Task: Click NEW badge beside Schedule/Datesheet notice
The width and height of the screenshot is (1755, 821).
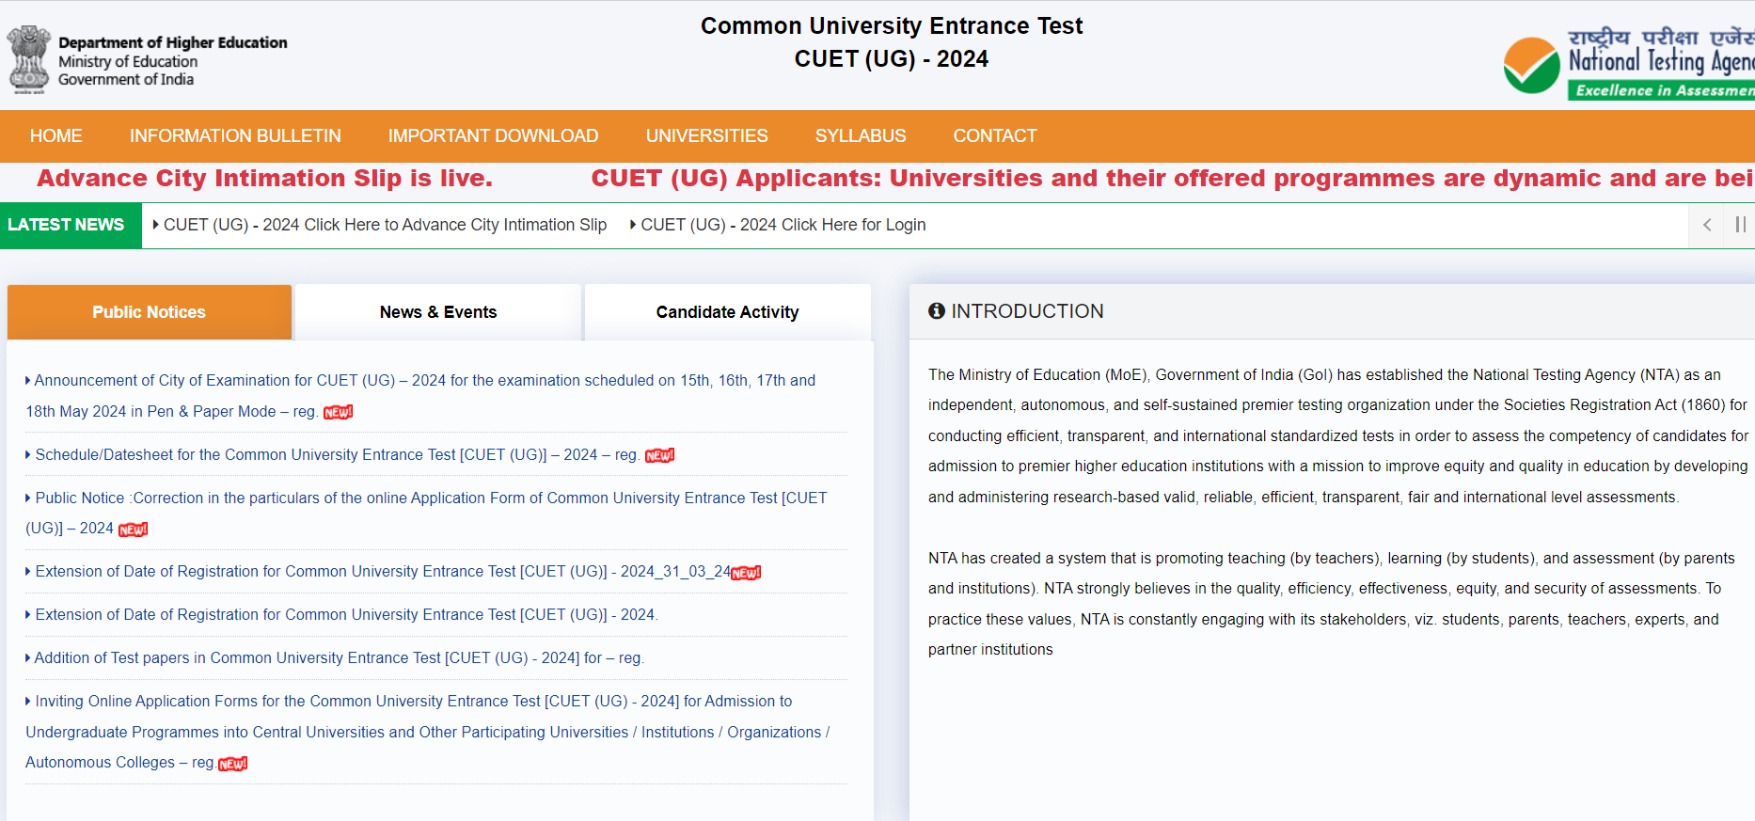Action: pos(660,456)
